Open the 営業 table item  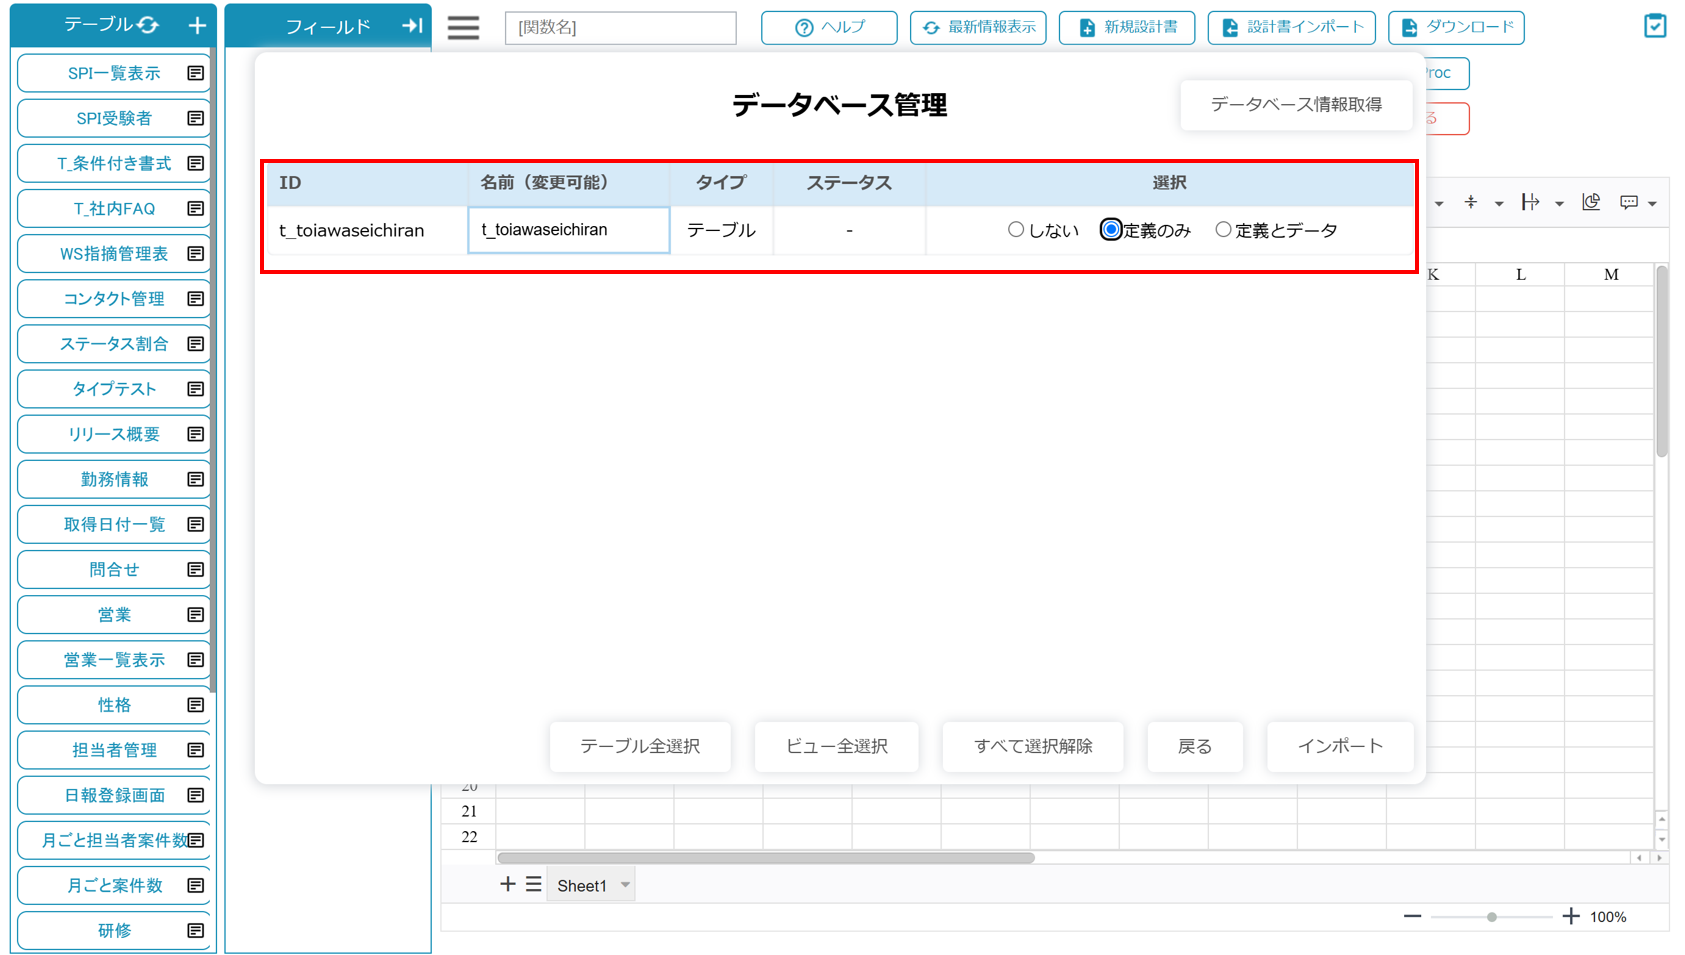114,614
